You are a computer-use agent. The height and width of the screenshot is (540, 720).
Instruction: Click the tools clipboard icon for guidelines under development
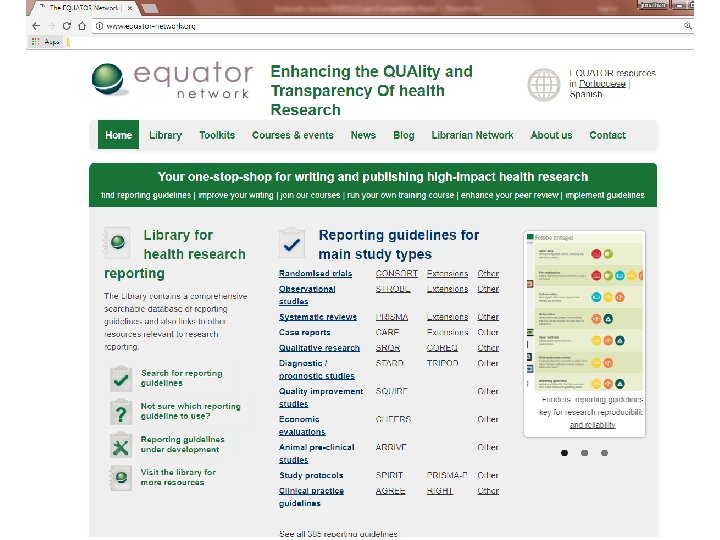pos(121,445)
